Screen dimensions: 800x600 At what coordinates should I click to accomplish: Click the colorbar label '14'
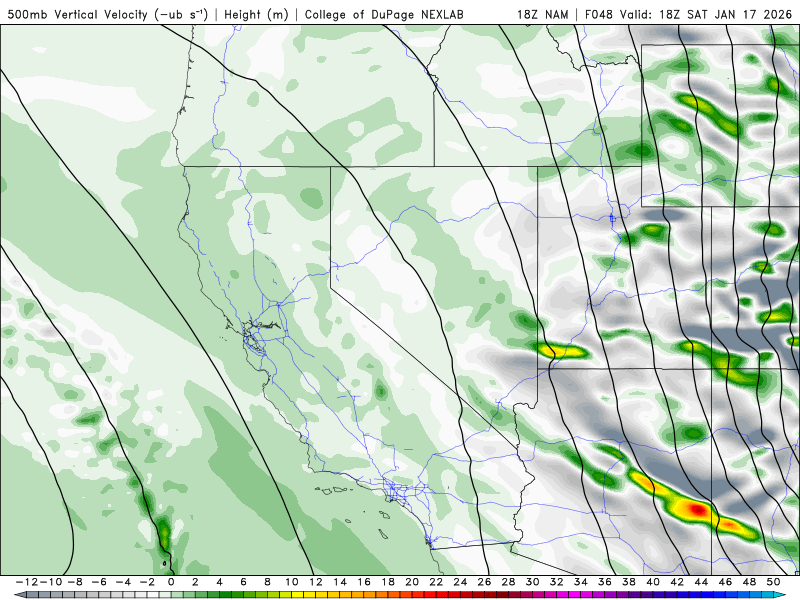[340, 582]
